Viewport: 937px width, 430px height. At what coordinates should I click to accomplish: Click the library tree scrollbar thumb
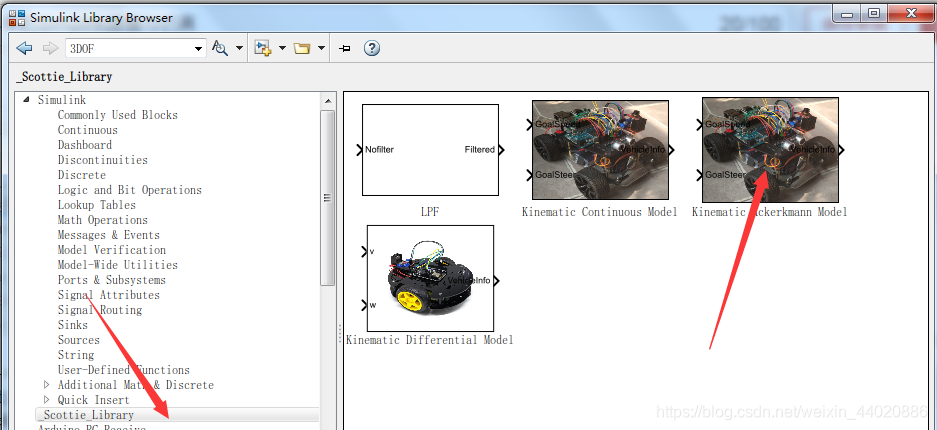click(327, 198)
